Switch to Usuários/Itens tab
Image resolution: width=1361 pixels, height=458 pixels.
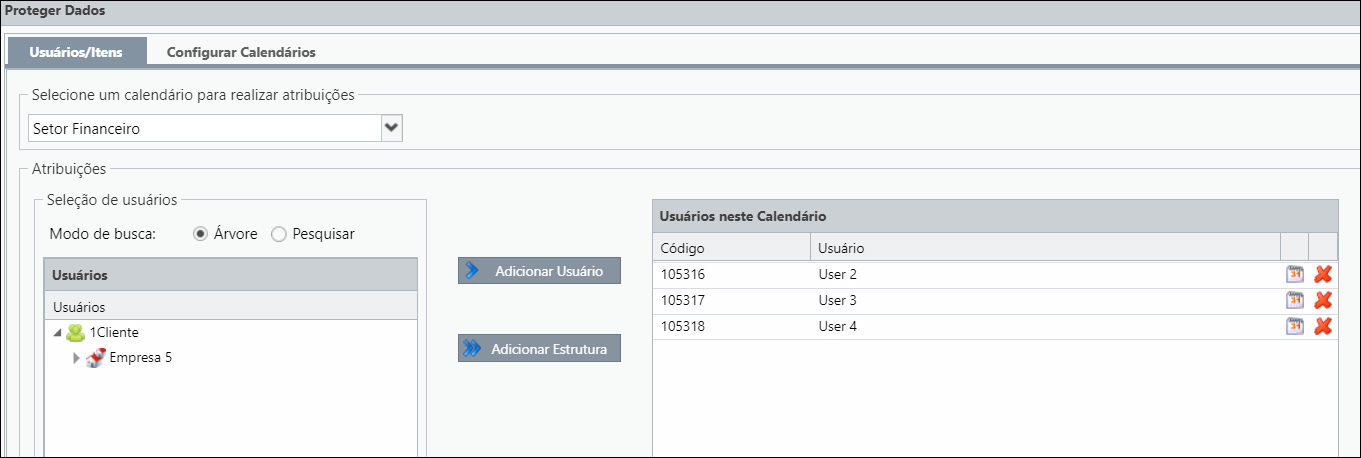pos(77,51)
